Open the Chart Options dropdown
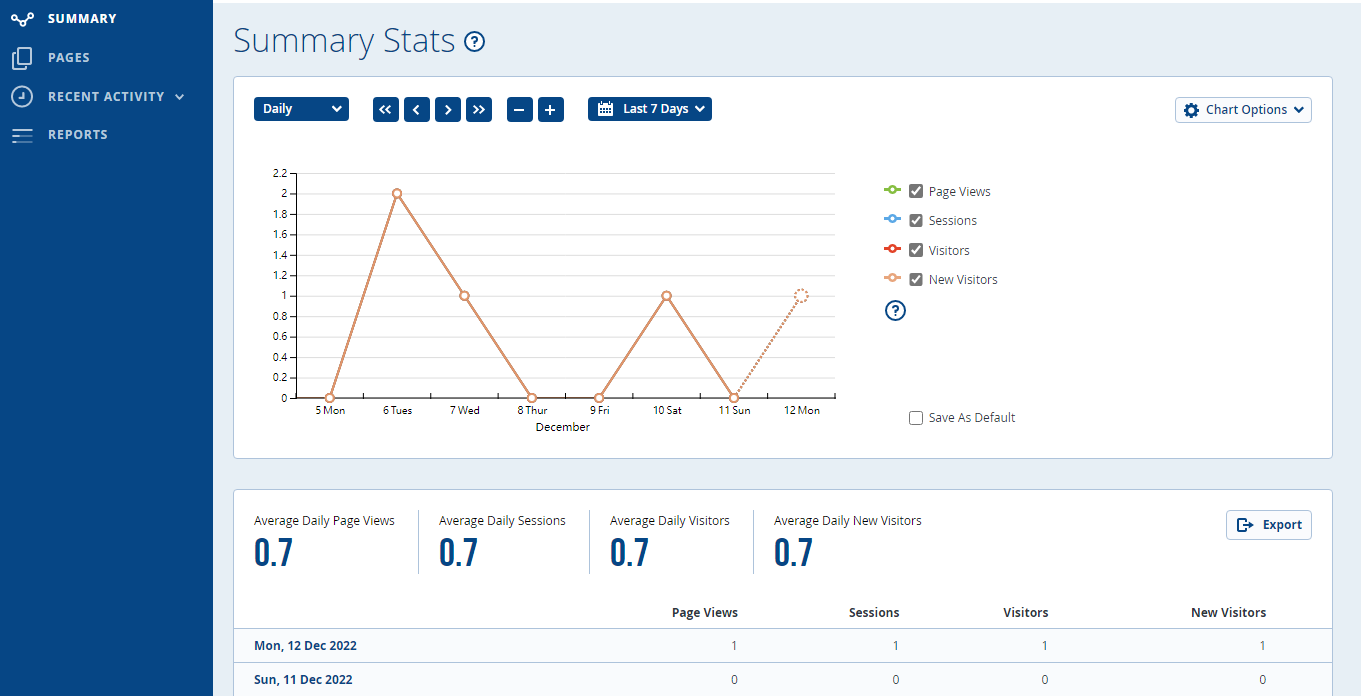The image size is (1361, 696). 1243,110
